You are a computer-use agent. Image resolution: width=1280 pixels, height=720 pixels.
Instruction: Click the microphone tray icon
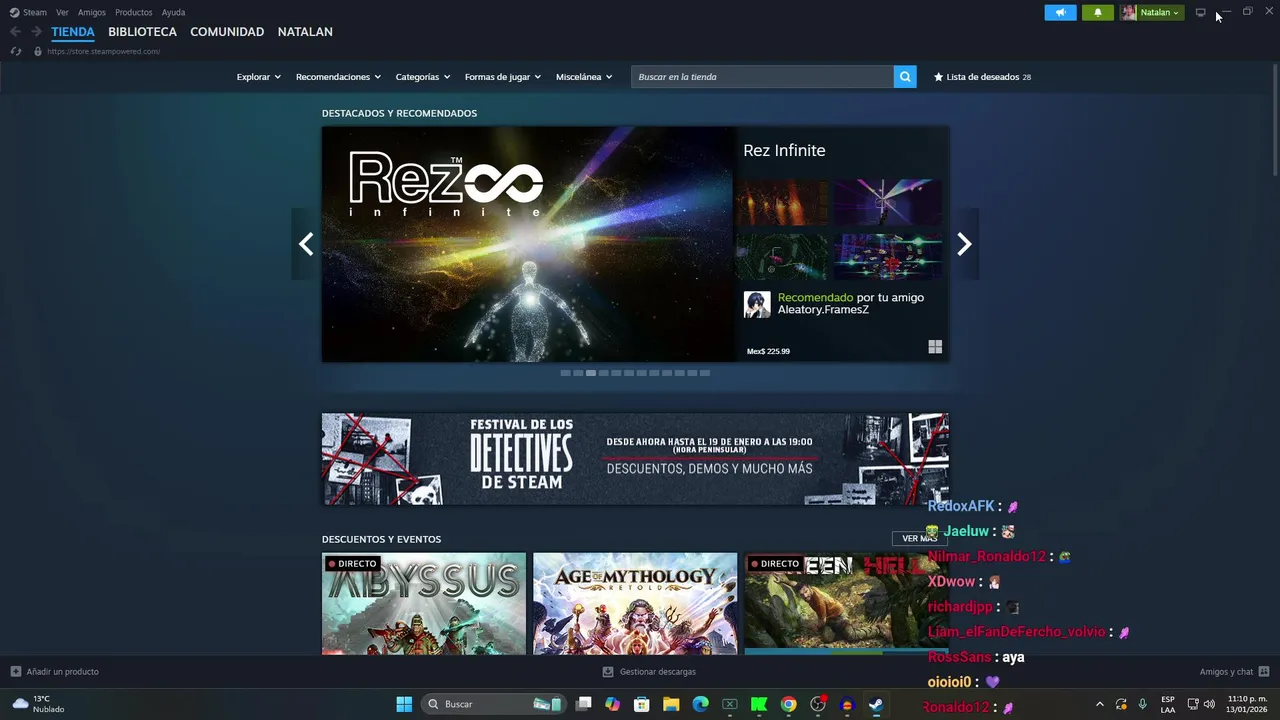coord(1143,704)
